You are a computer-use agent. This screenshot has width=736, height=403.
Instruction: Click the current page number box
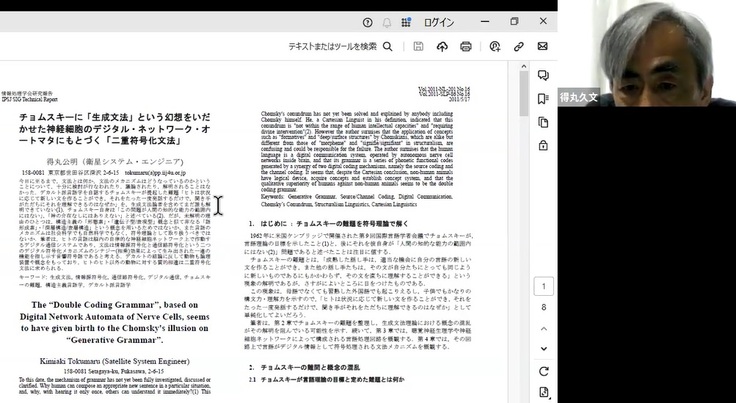coord(543,287)
